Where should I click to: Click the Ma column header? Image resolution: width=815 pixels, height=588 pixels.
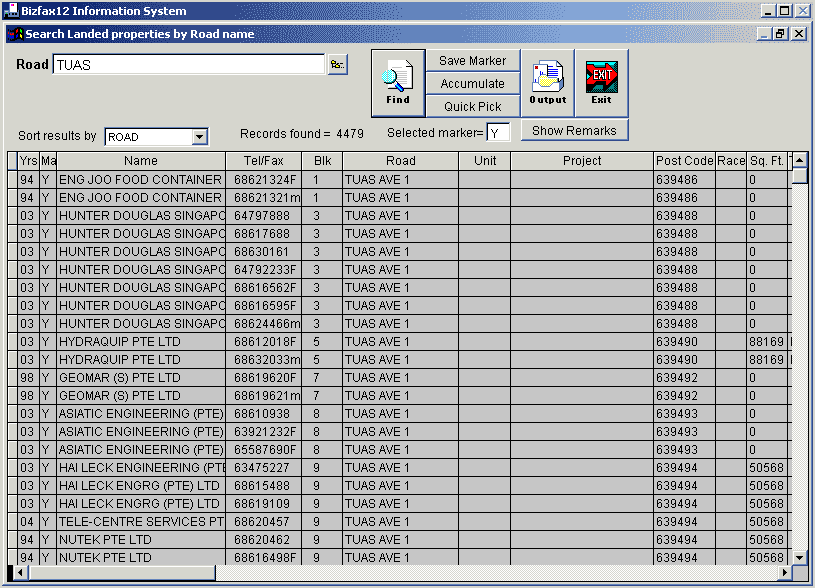(x=48, y=161)
